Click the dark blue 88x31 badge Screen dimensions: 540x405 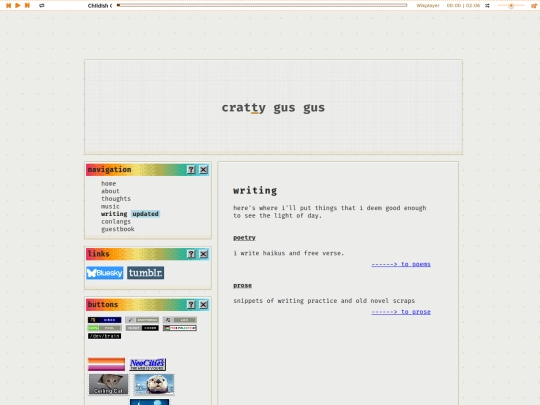[x=104, y=320]
